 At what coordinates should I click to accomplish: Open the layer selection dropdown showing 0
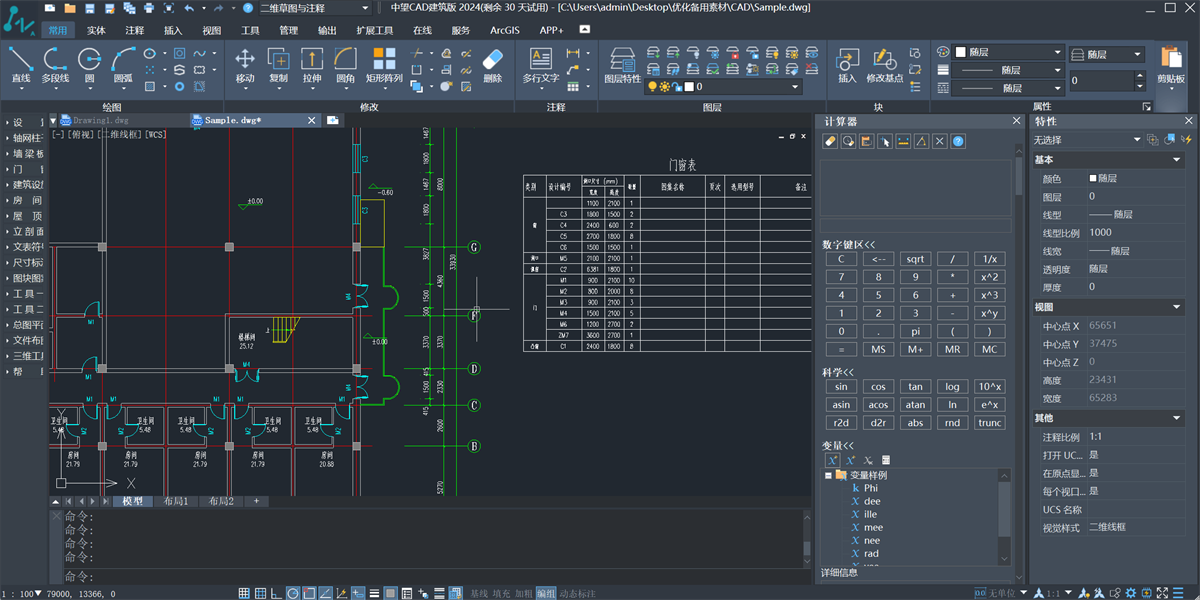pos(795,87)
